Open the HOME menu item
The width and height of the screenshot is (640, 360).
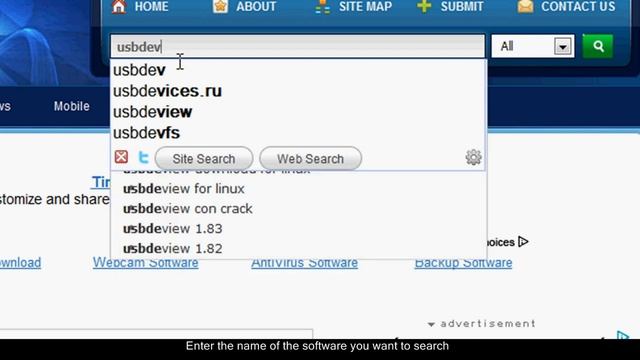(x=151, y=7)
